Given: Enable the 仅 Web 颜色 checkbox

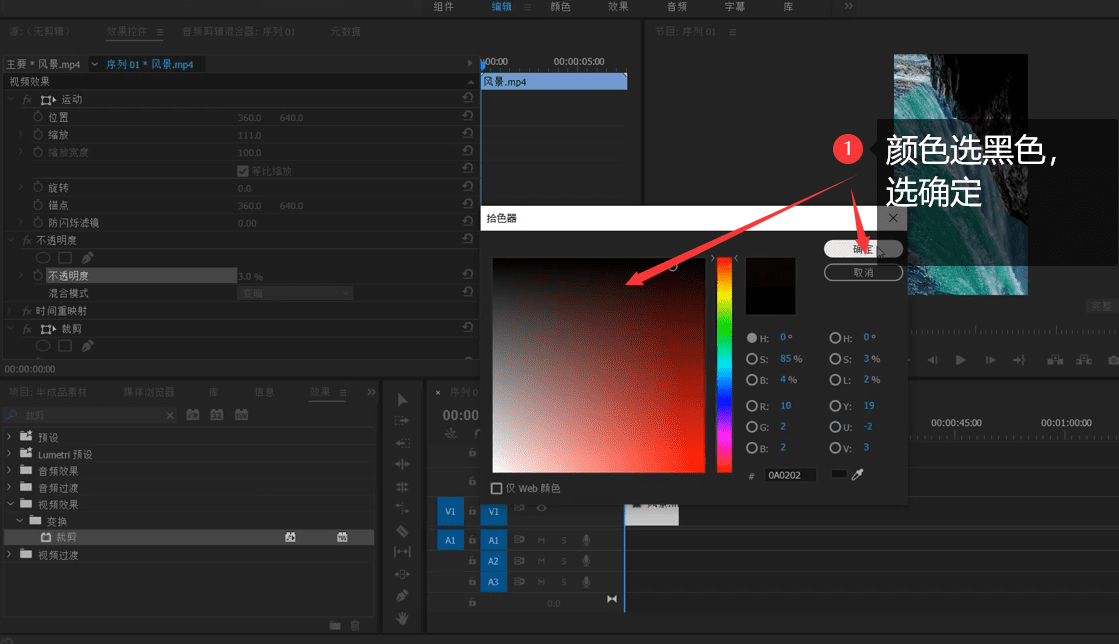Looking at the screenshot, I should [497, 488].
